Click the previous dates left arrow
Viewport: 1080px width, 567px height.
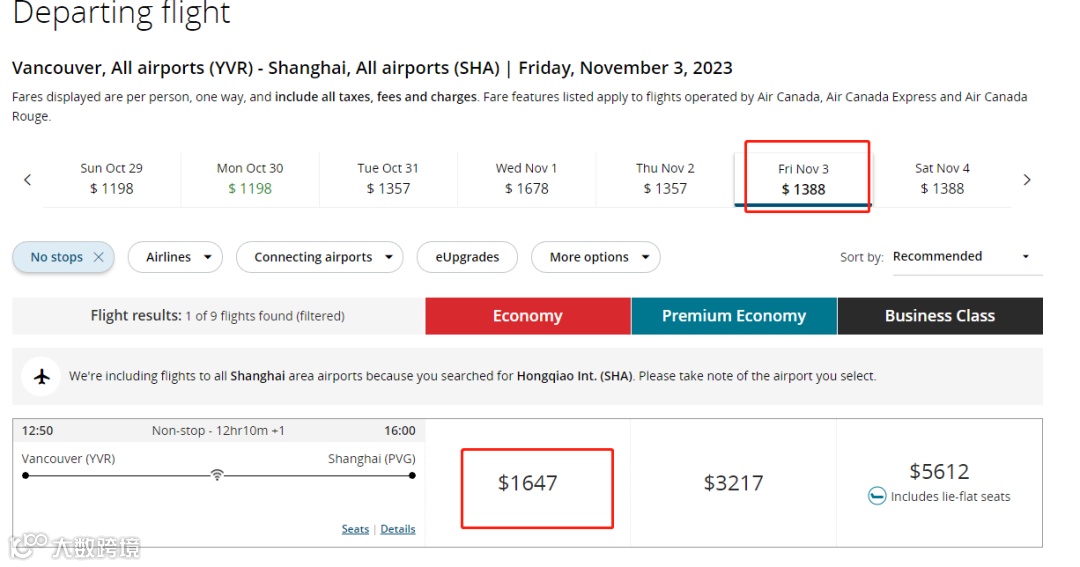[x=28, y=180]
